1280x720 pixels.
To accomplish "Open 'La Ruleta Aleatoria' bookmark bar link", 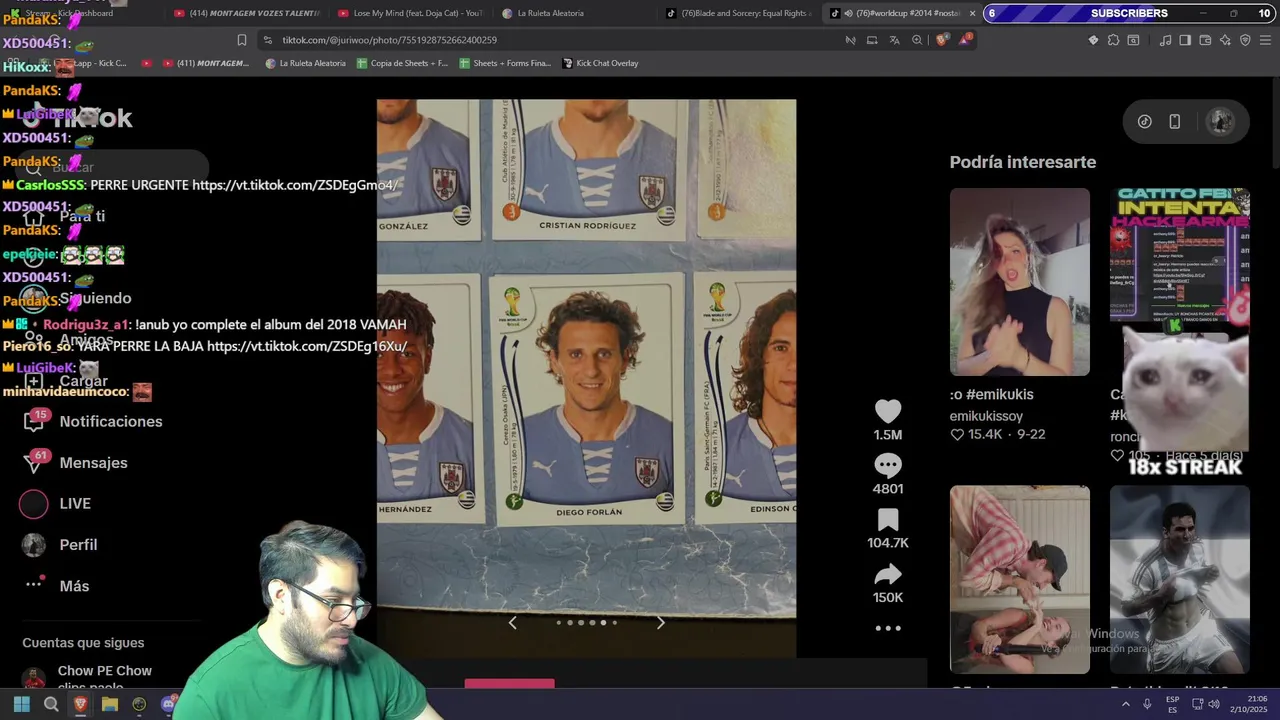I will [305, 63].
